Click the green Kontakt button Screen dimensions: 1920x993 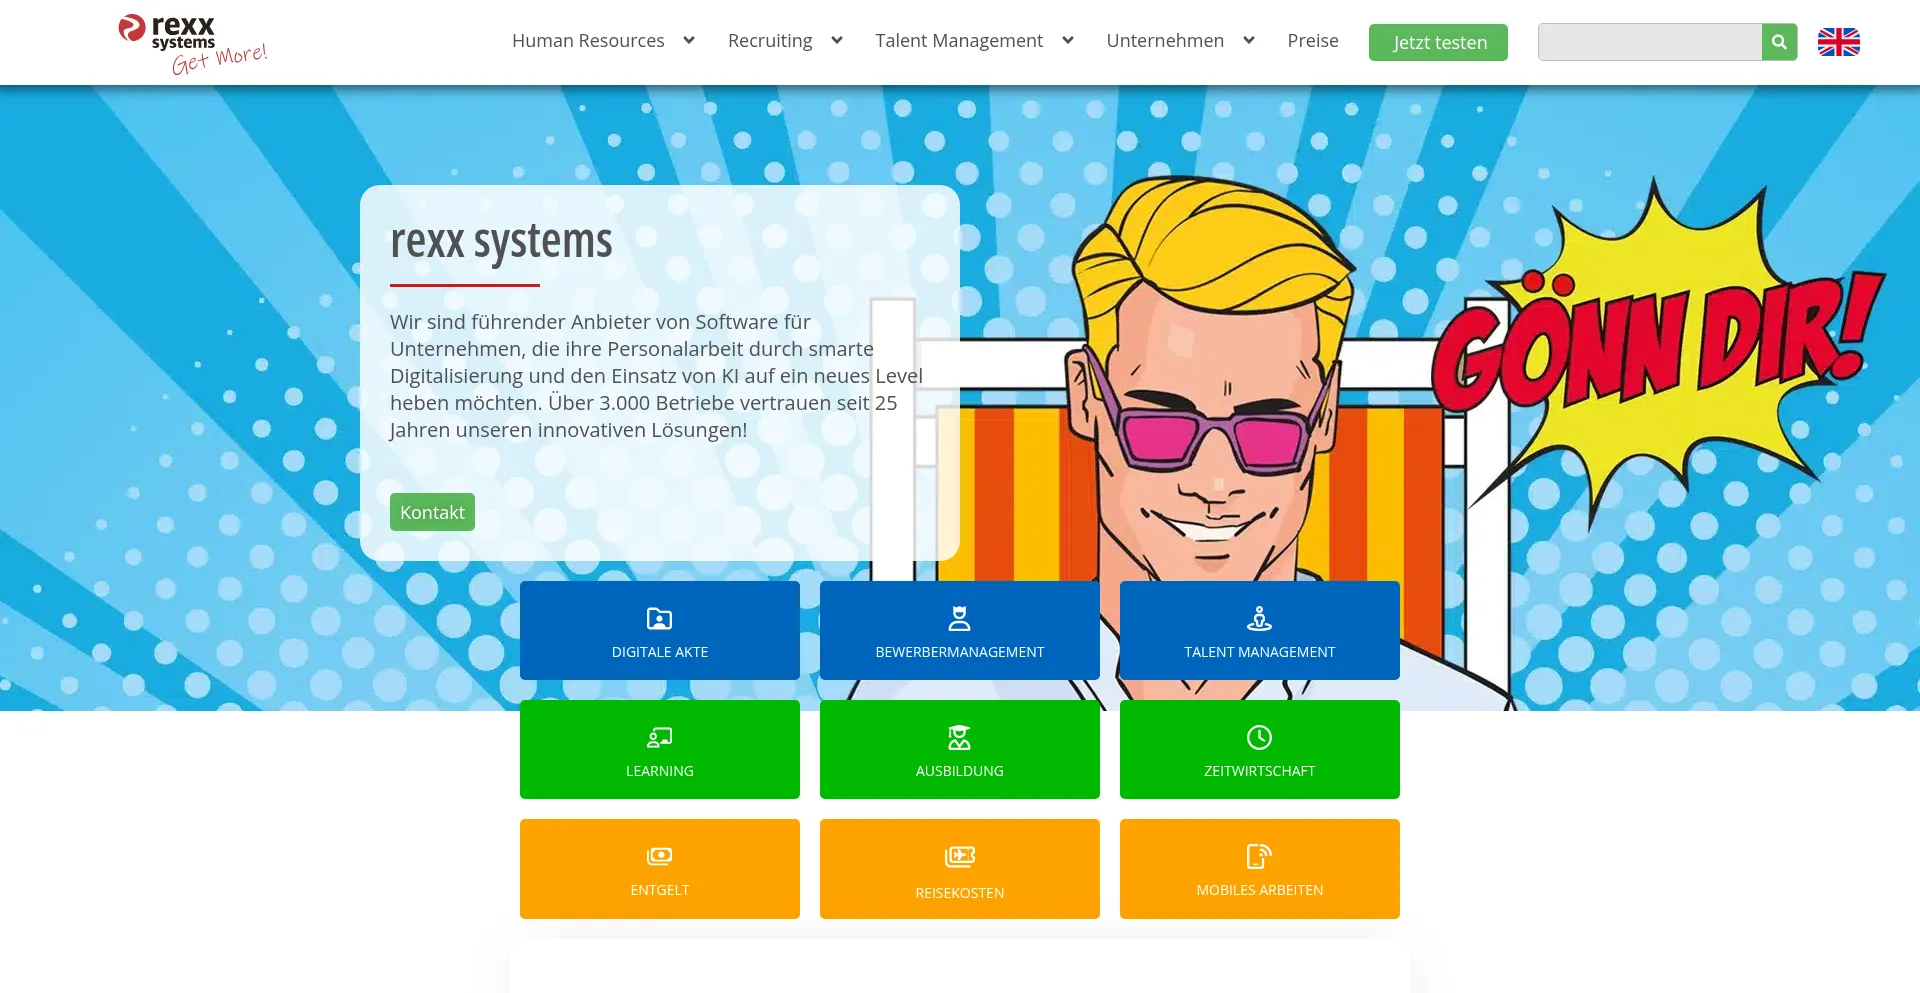pos(432,512)
